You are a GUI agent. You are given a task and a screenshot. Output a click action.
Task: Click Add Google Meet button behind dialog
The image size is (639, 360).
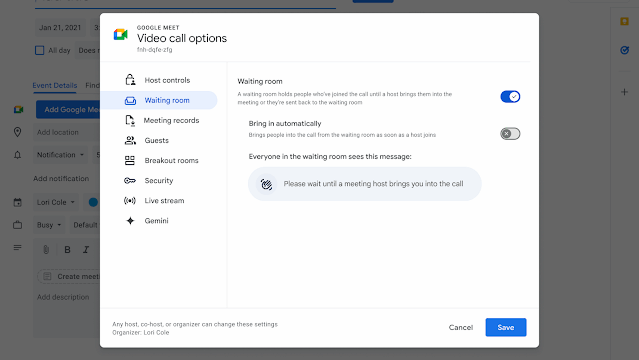click(68, 110)
